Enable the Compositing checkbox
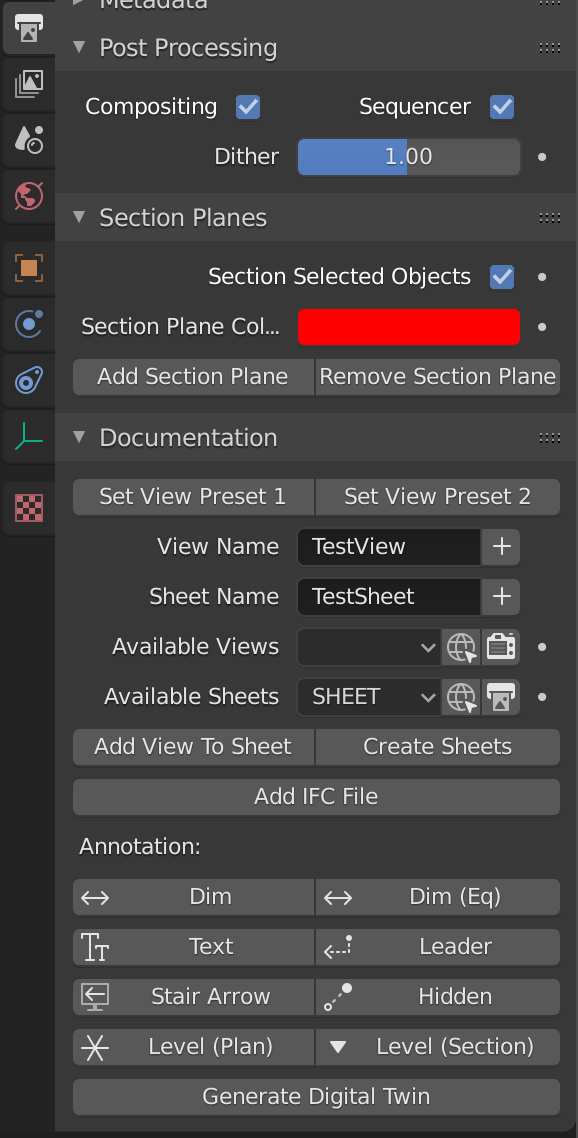 point(247,106)
